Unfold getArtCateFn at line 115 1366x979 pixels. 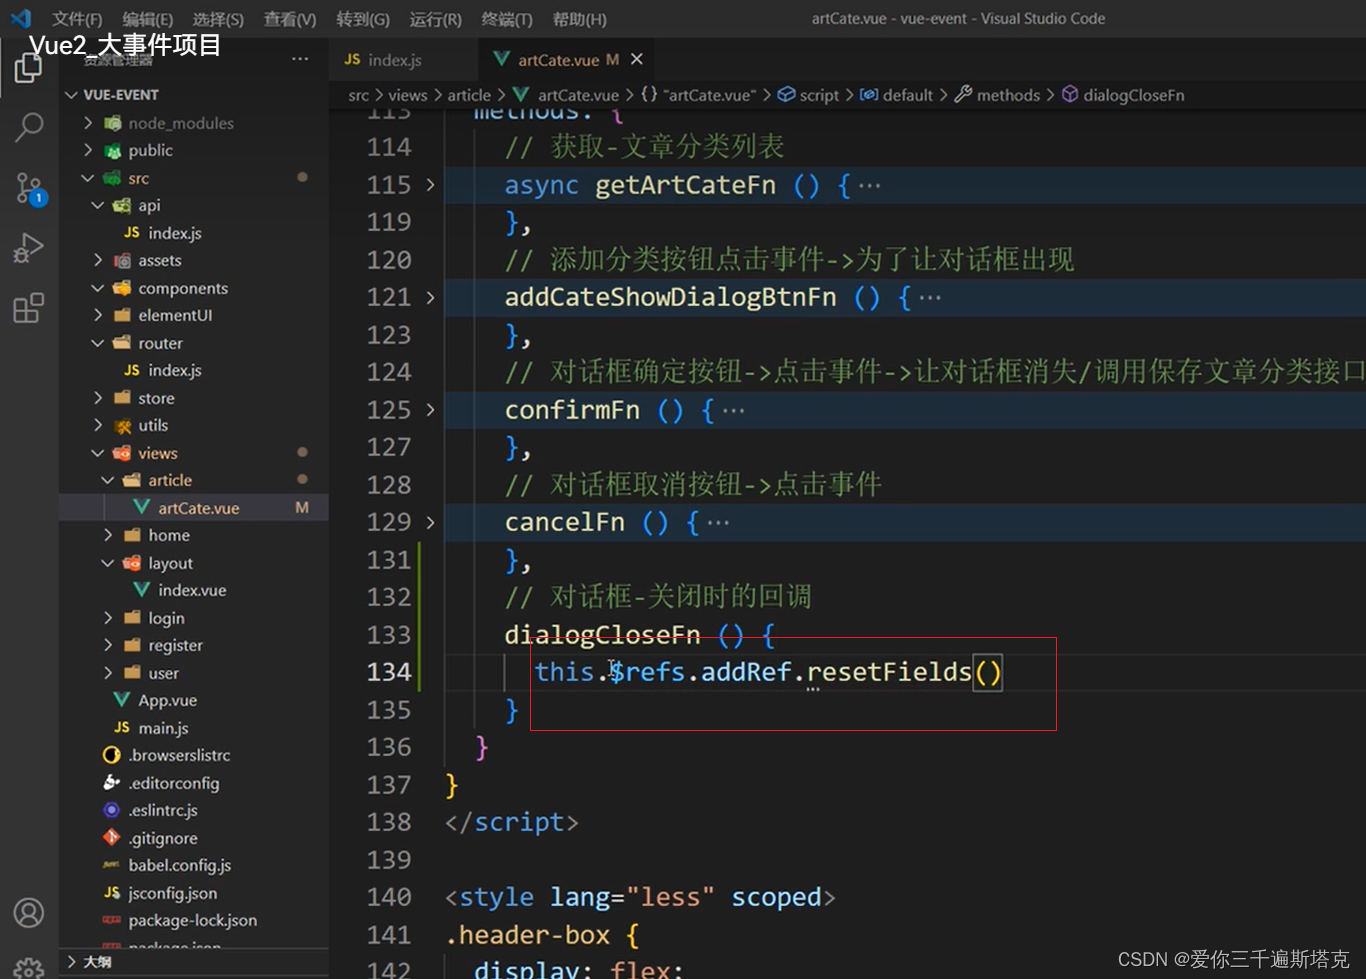pos(430,185)
